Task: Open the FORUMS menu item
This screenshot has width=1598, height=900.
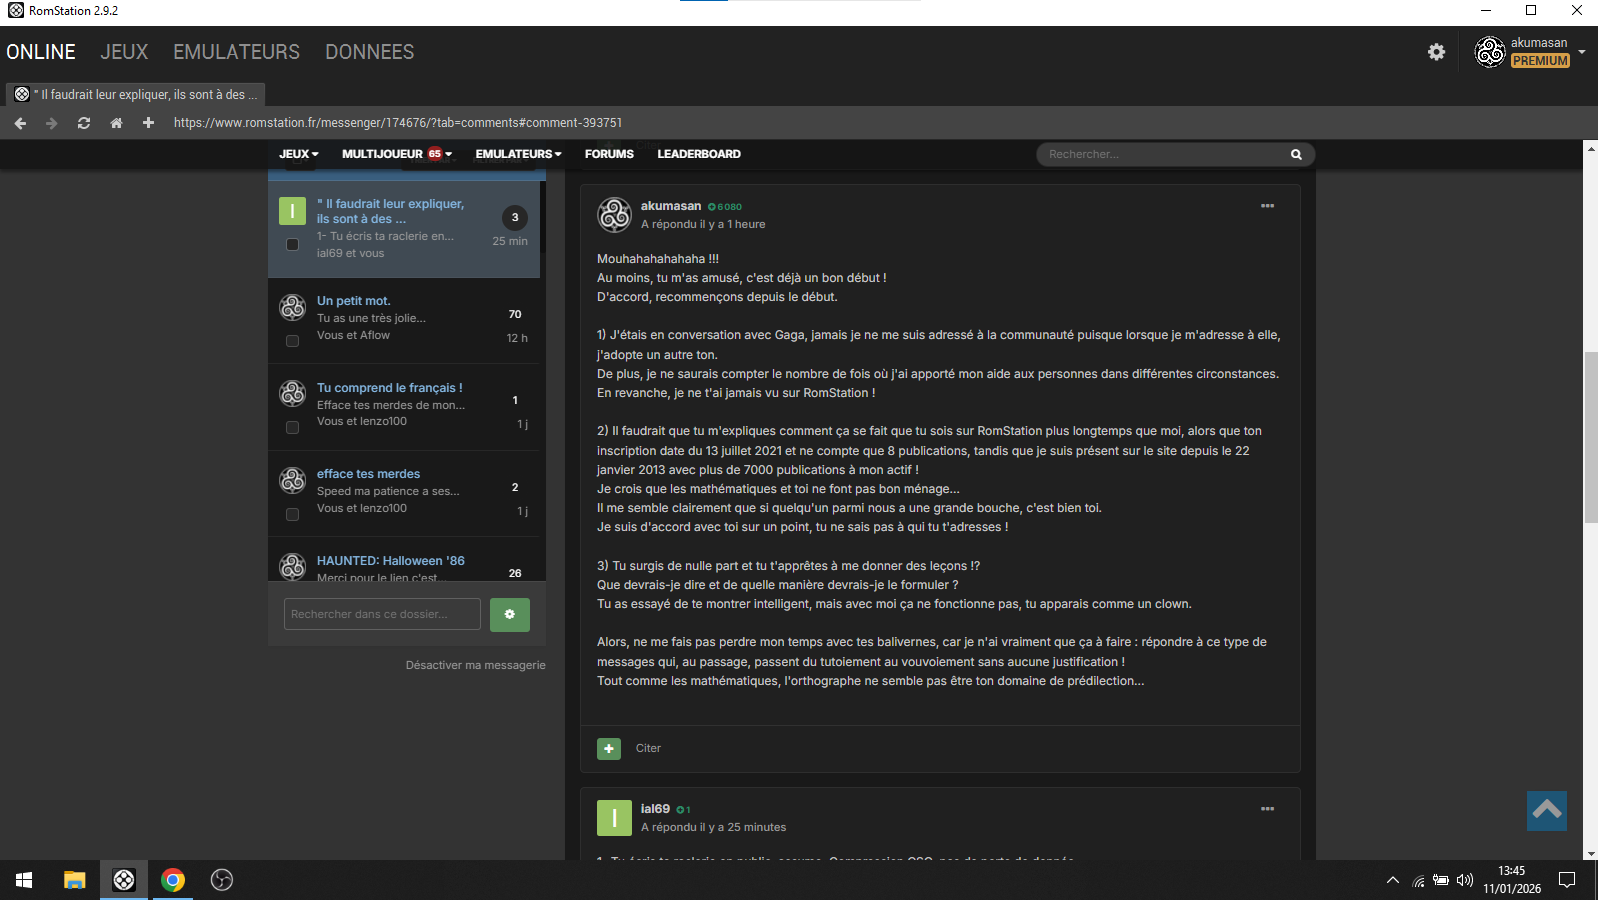Action: (609, 154)
